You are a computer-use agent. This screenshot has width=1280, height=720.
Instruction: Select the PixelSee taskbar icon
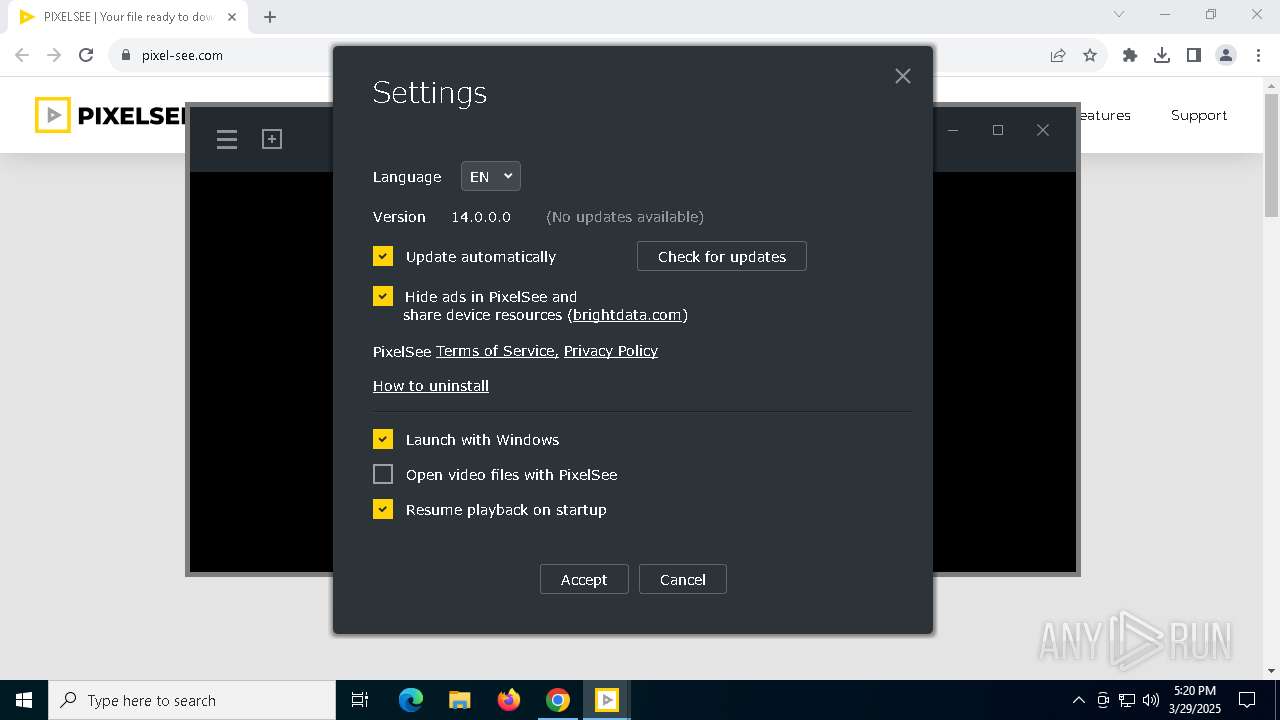coord(607,700)
